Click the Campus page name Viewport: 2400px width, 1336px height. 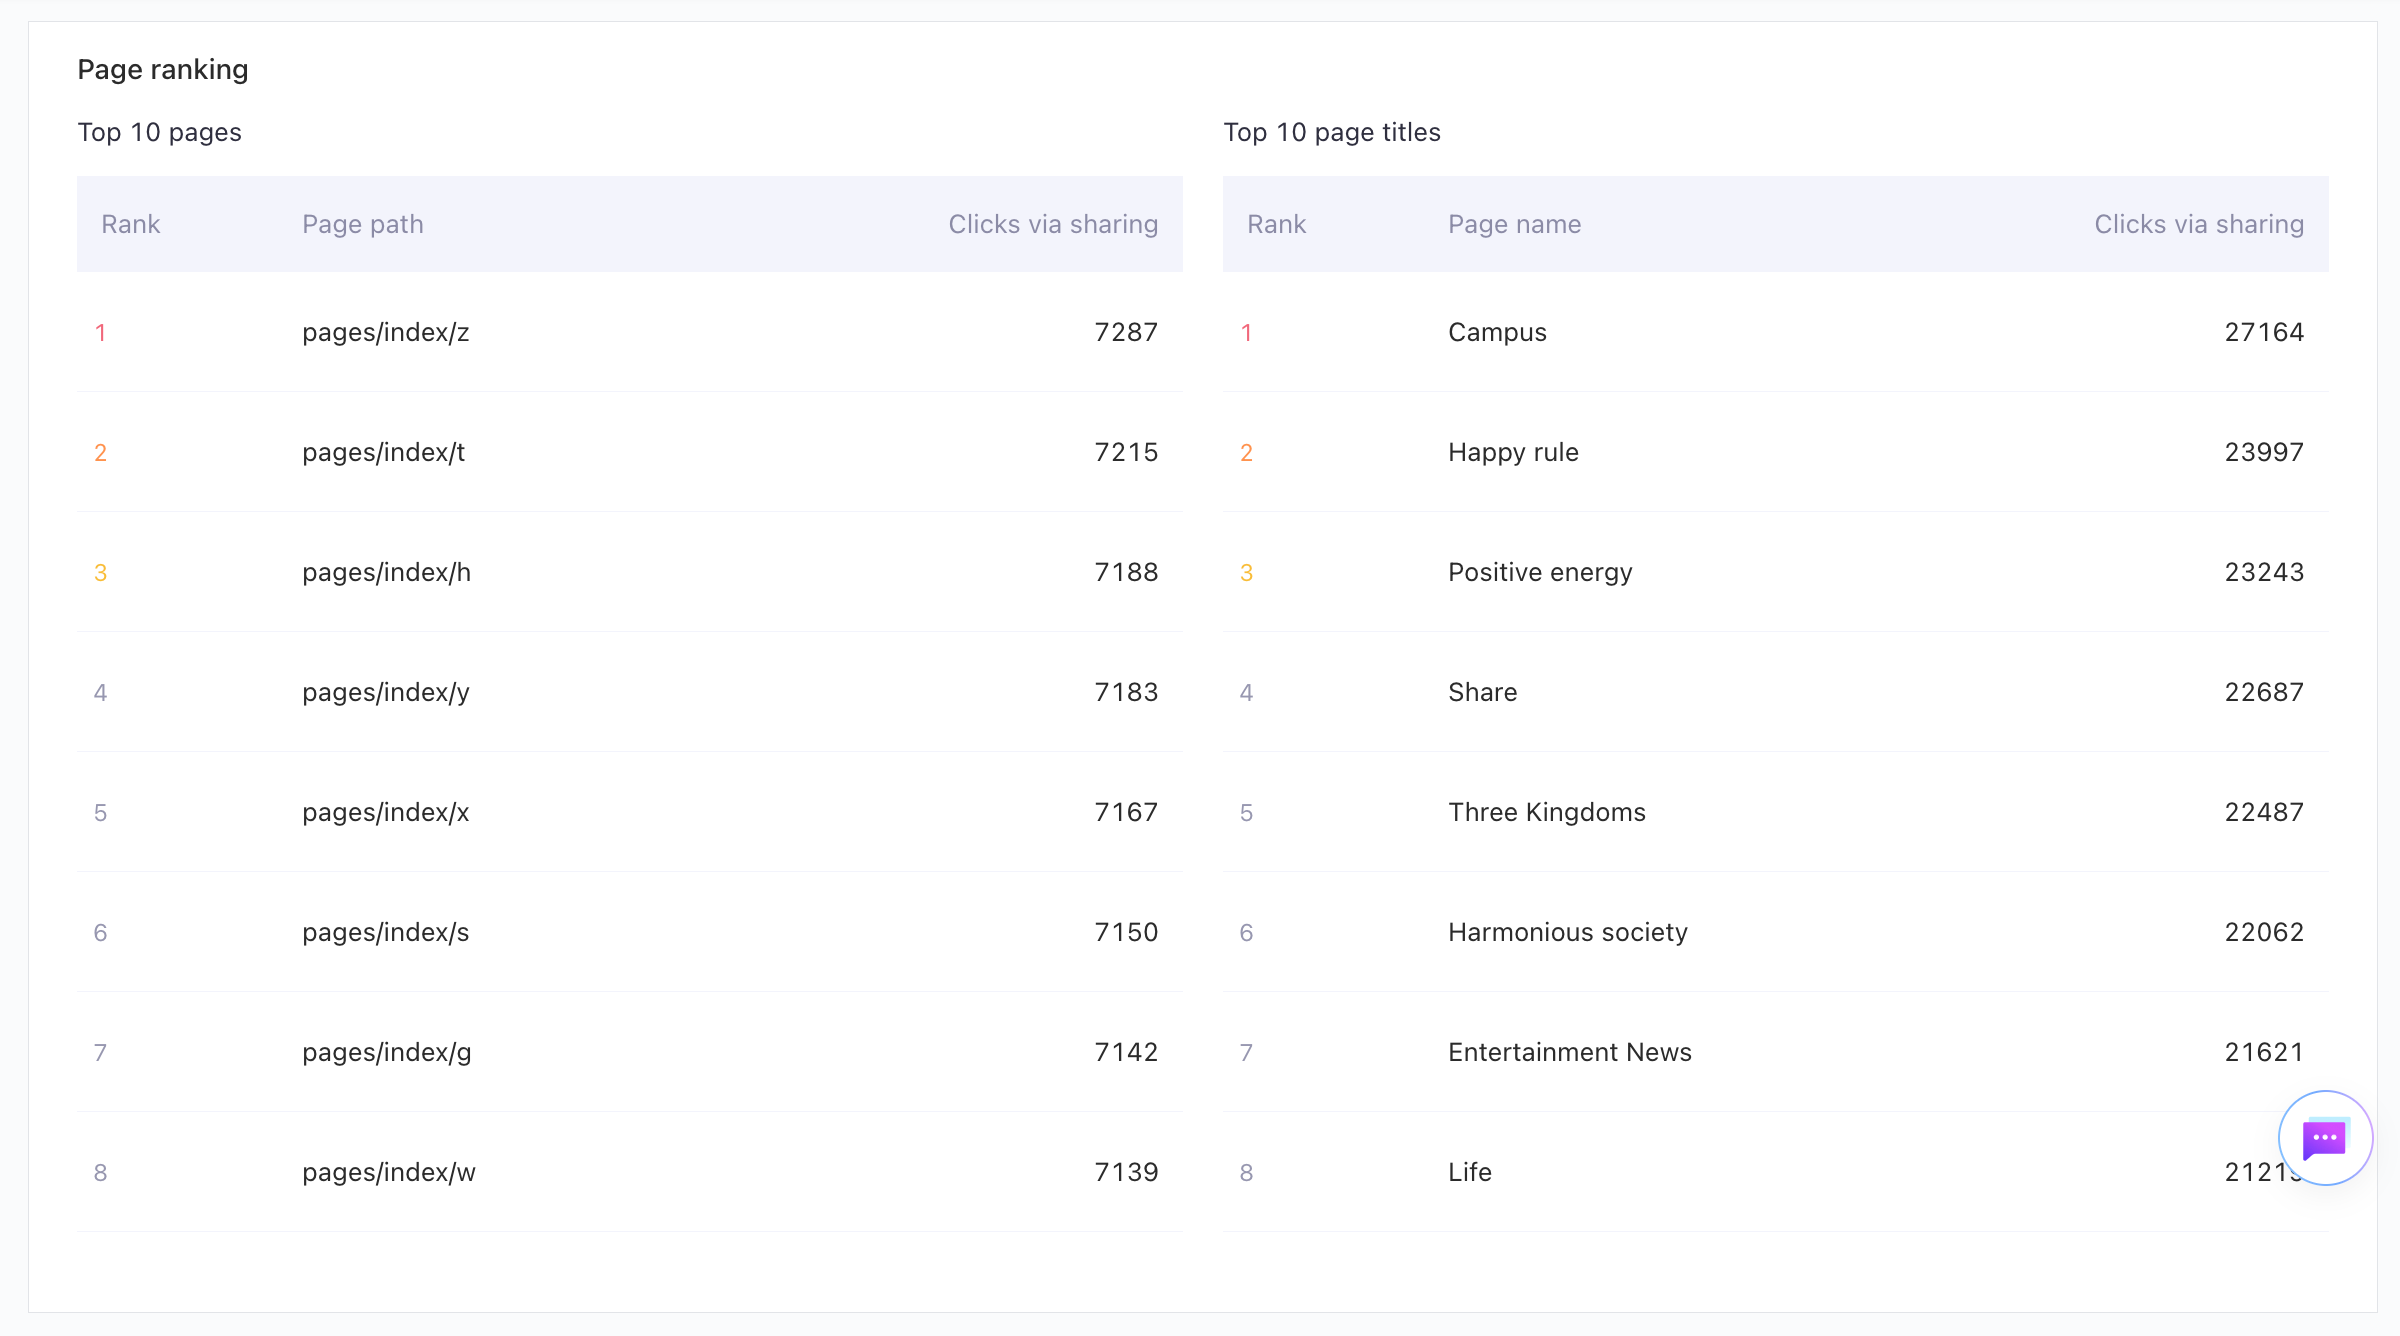pos(1497,332)
